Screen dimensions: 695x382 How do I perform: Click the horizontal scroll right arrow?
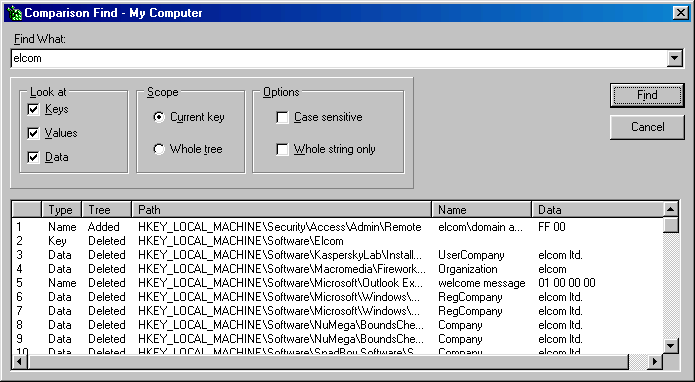tap(655, 362)
